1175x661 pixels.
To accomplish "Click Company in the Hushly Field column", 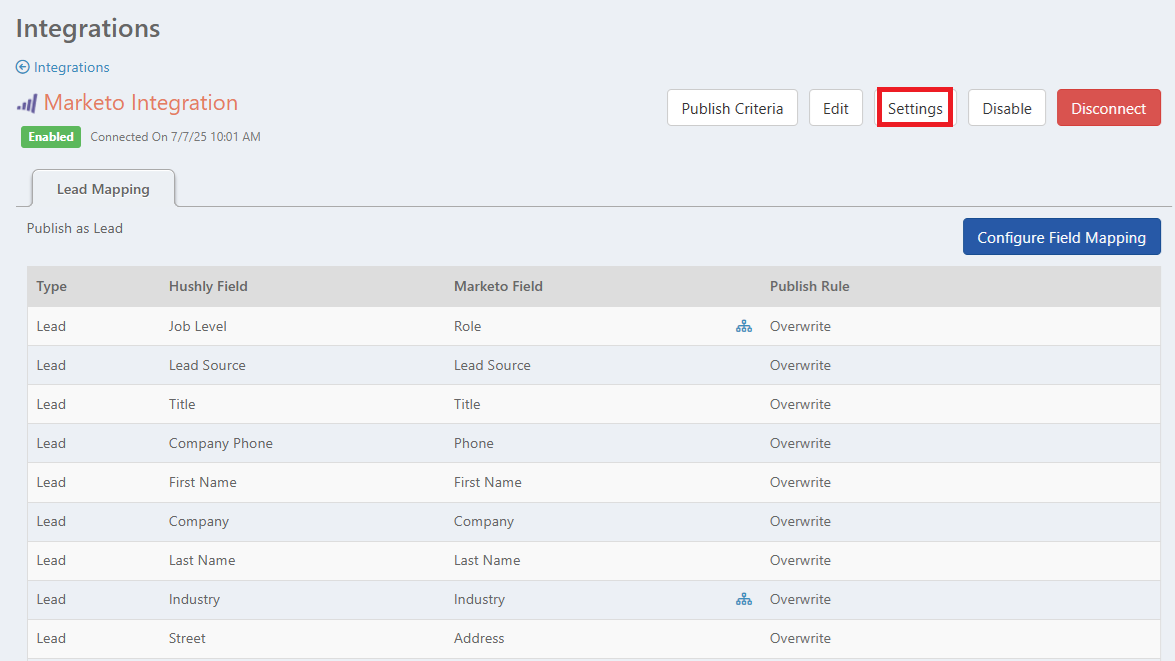I will [199, 521].
